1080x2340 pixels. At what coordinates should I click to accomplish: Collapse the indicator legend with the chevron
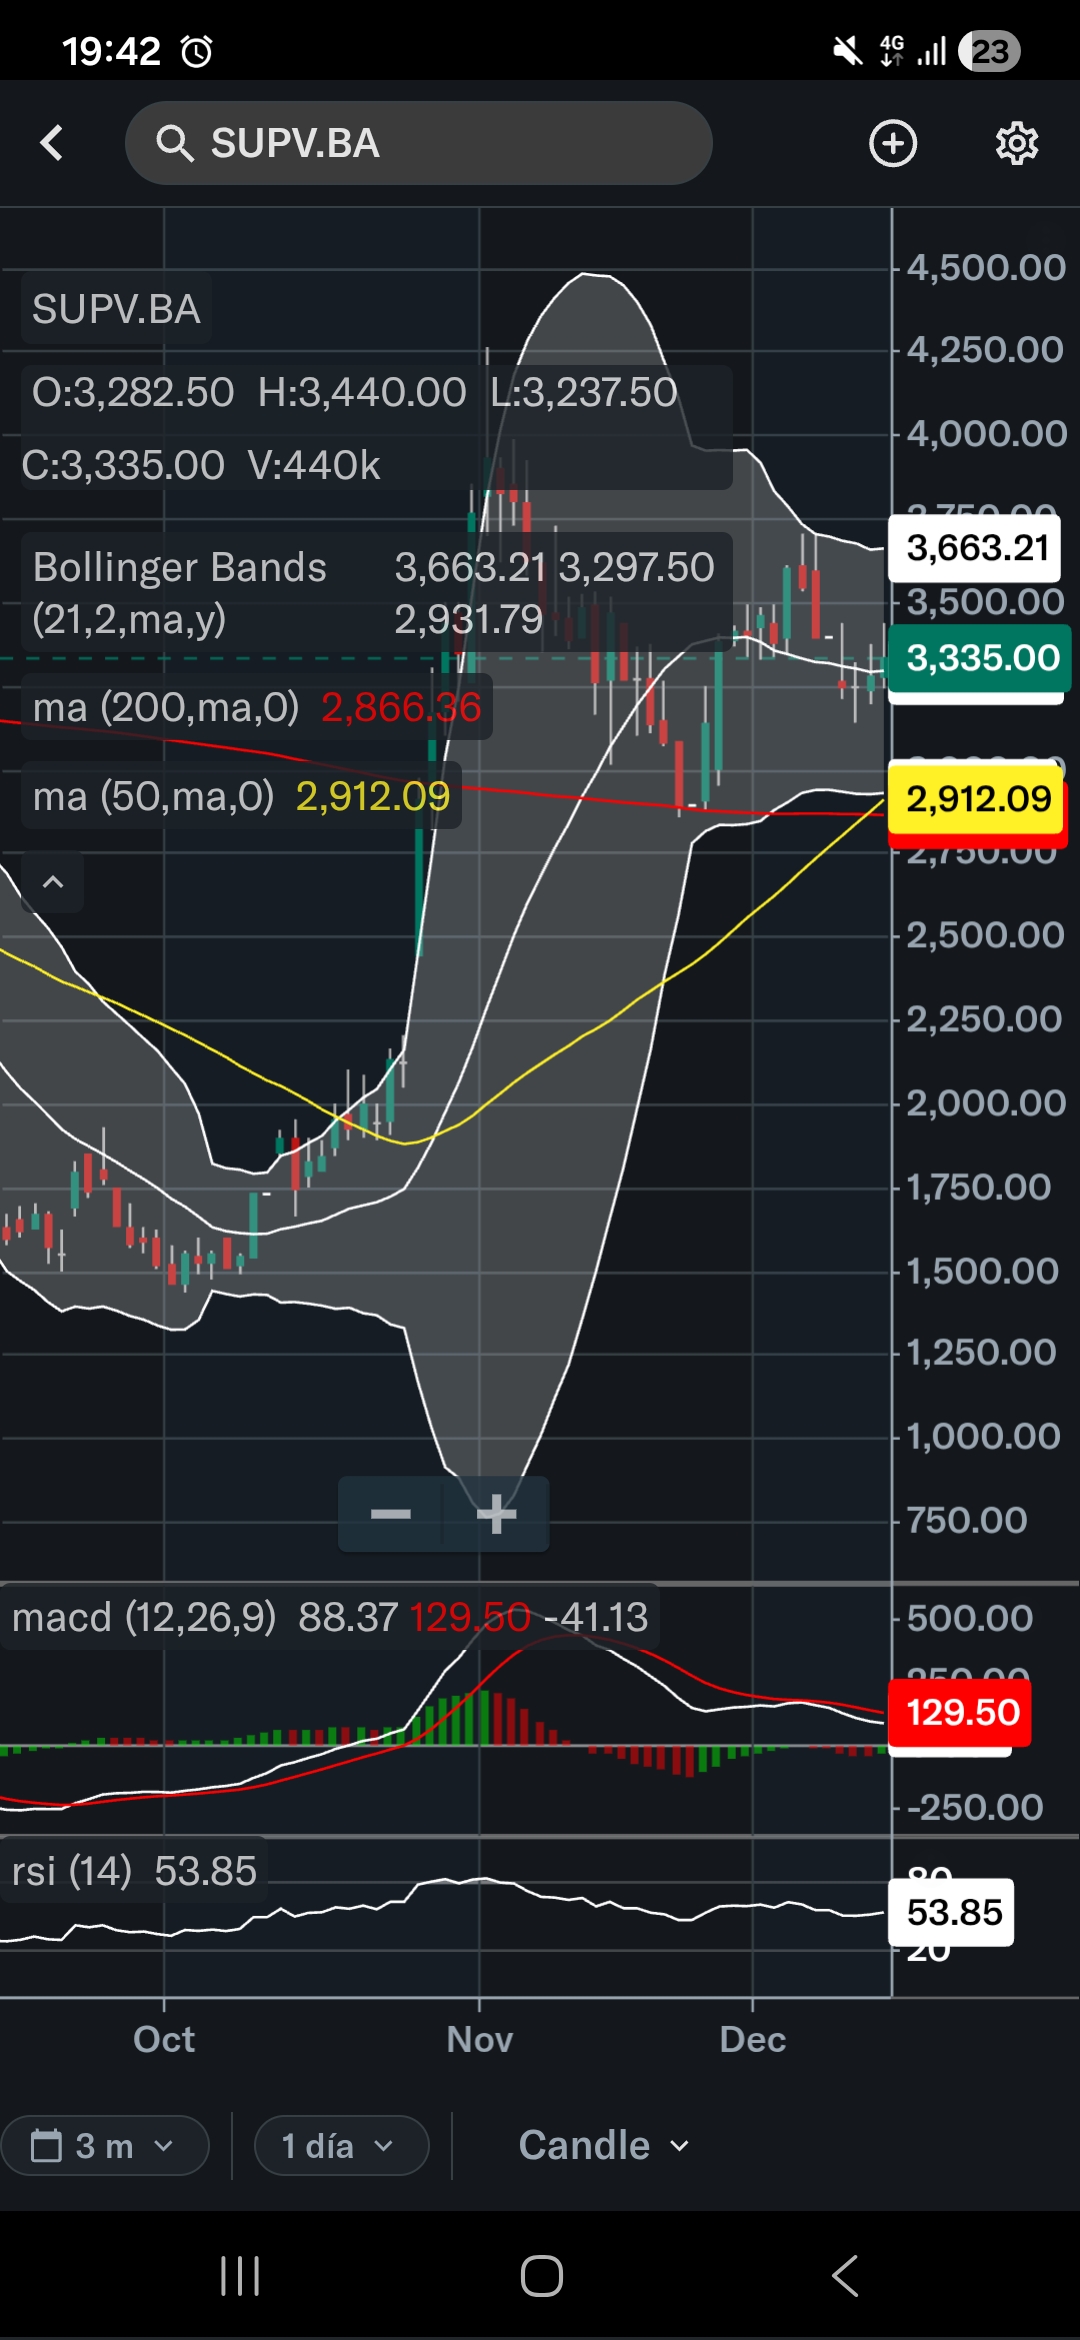tap(53, 882)
